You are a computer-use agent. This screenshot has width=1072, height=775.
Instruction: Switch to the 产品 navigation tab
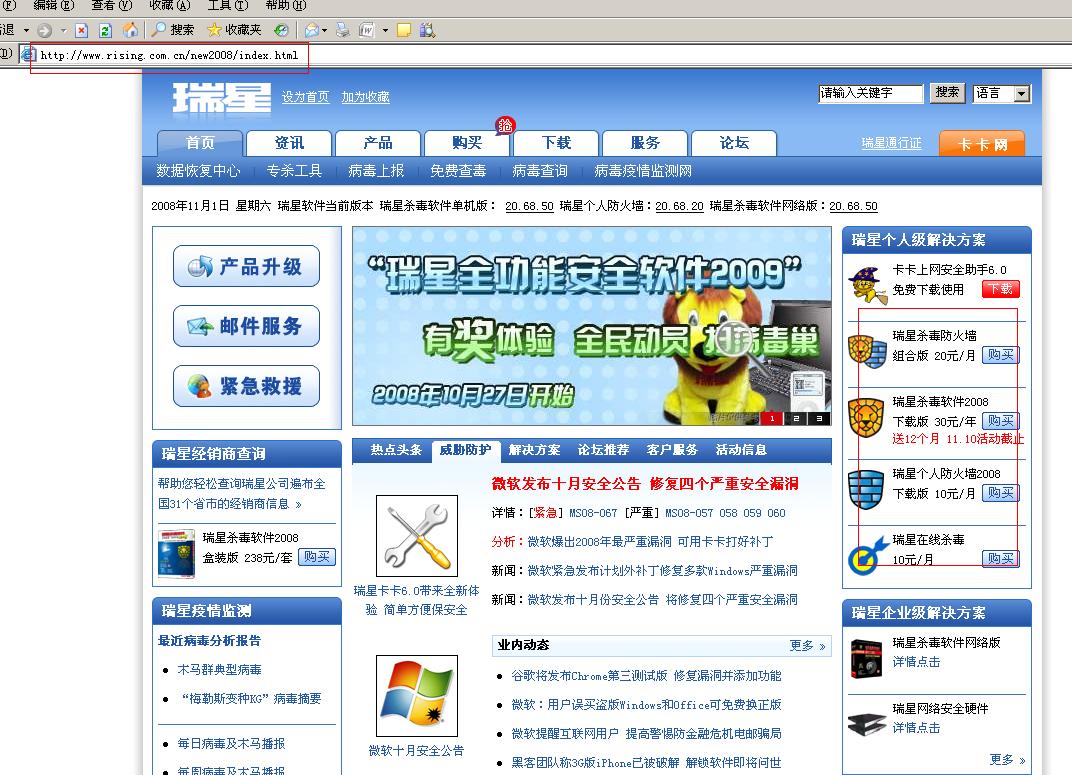378,143
